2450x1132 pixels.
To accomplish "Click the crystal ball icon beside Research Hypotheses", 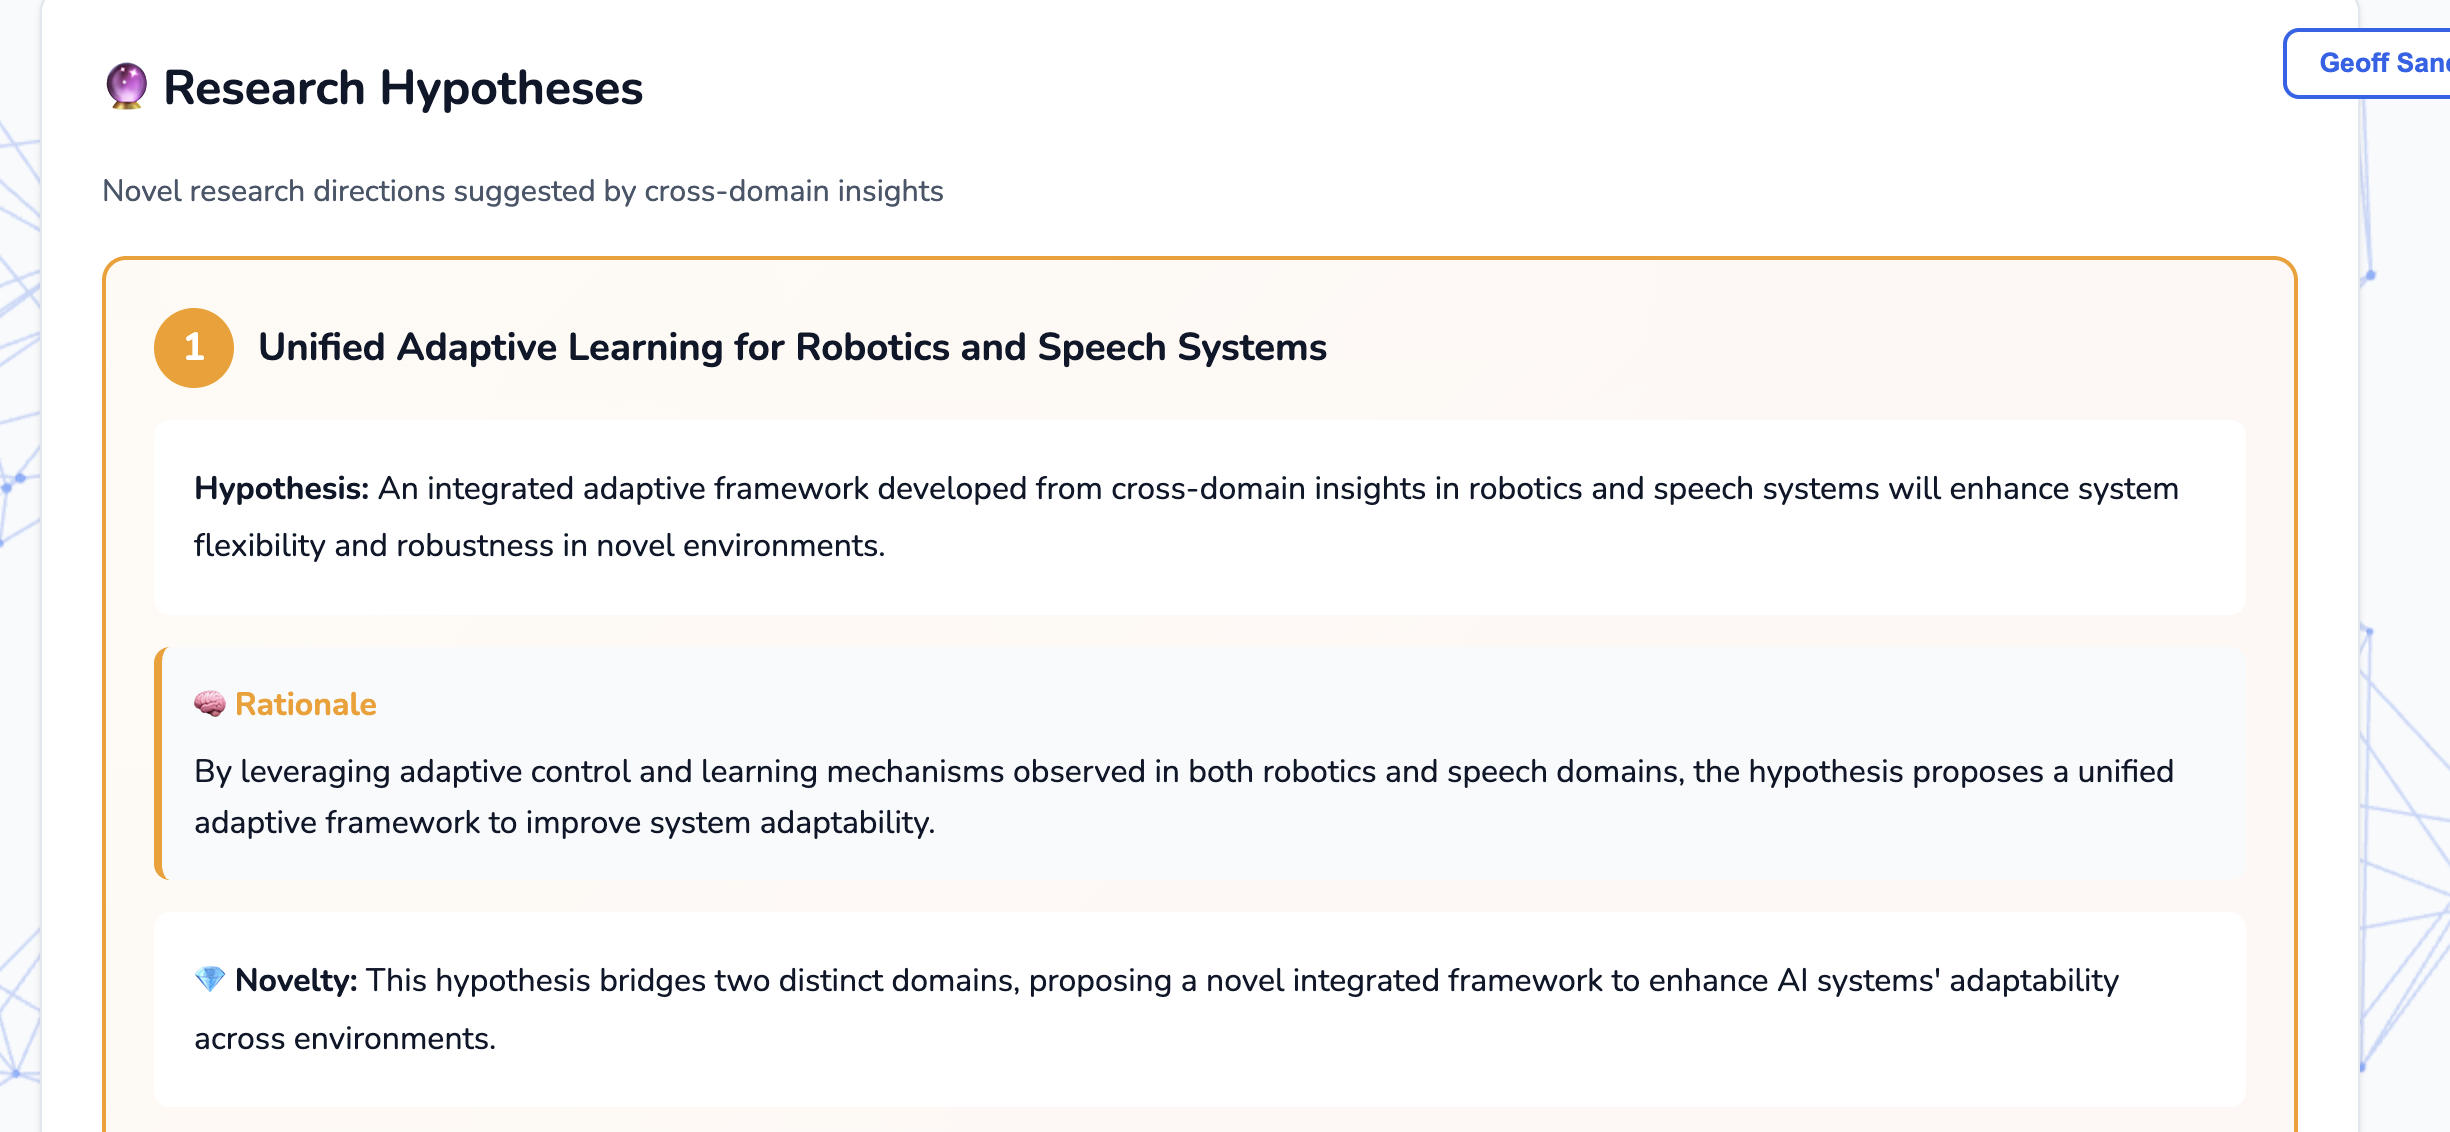I will [126, 87].
